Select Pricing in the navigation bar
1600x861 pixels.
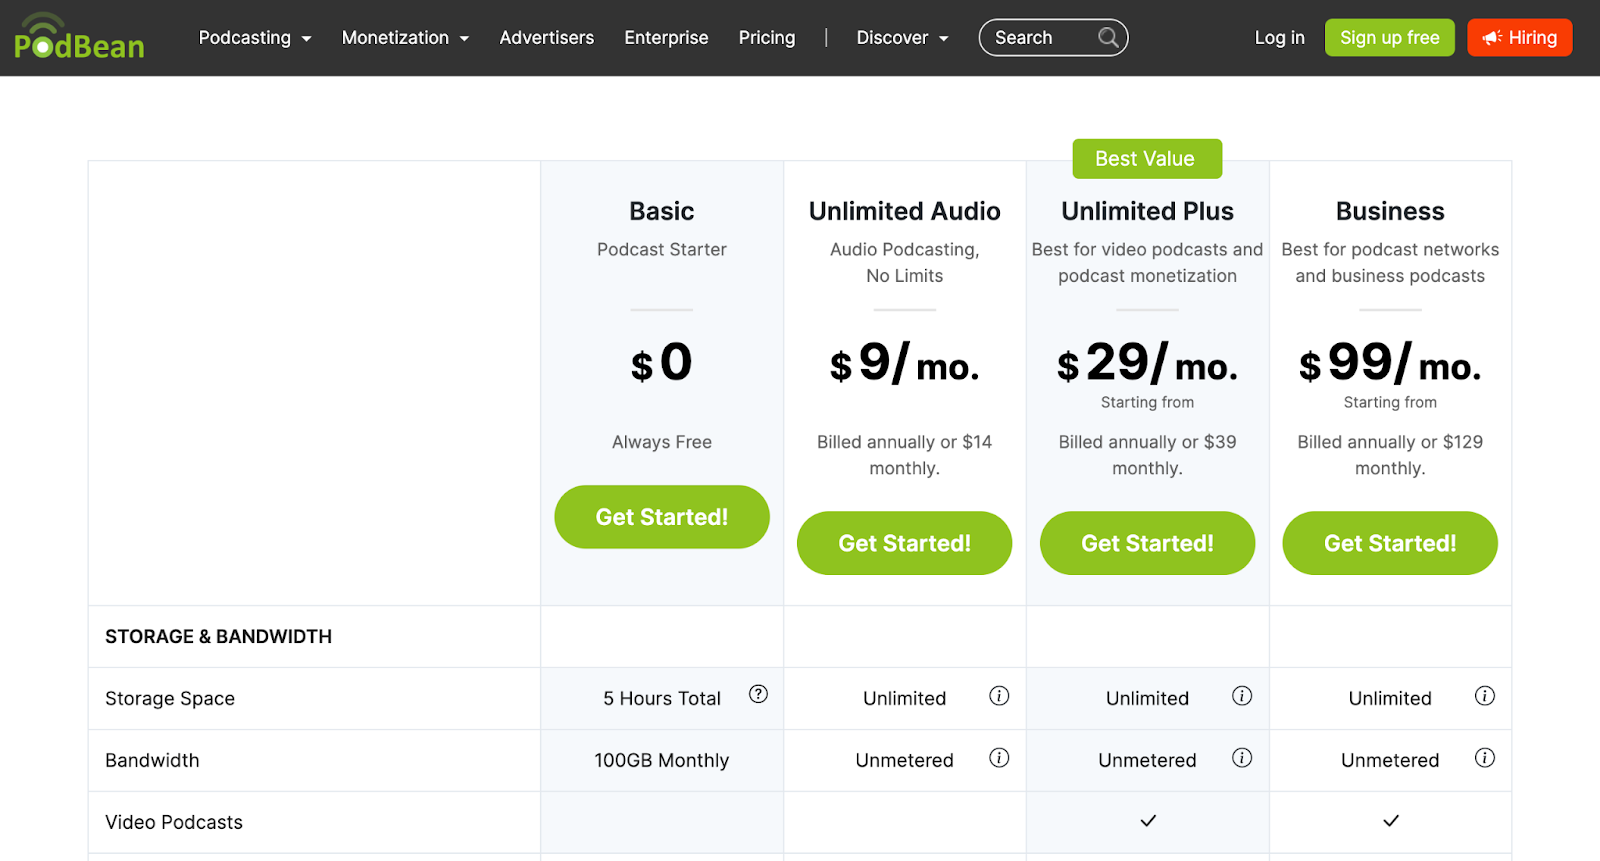click(767, 38)
